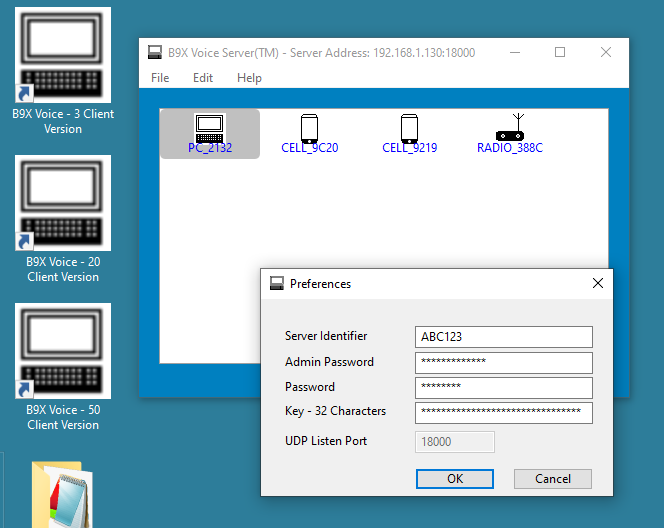Focus the Password input field

pos(503,387)
